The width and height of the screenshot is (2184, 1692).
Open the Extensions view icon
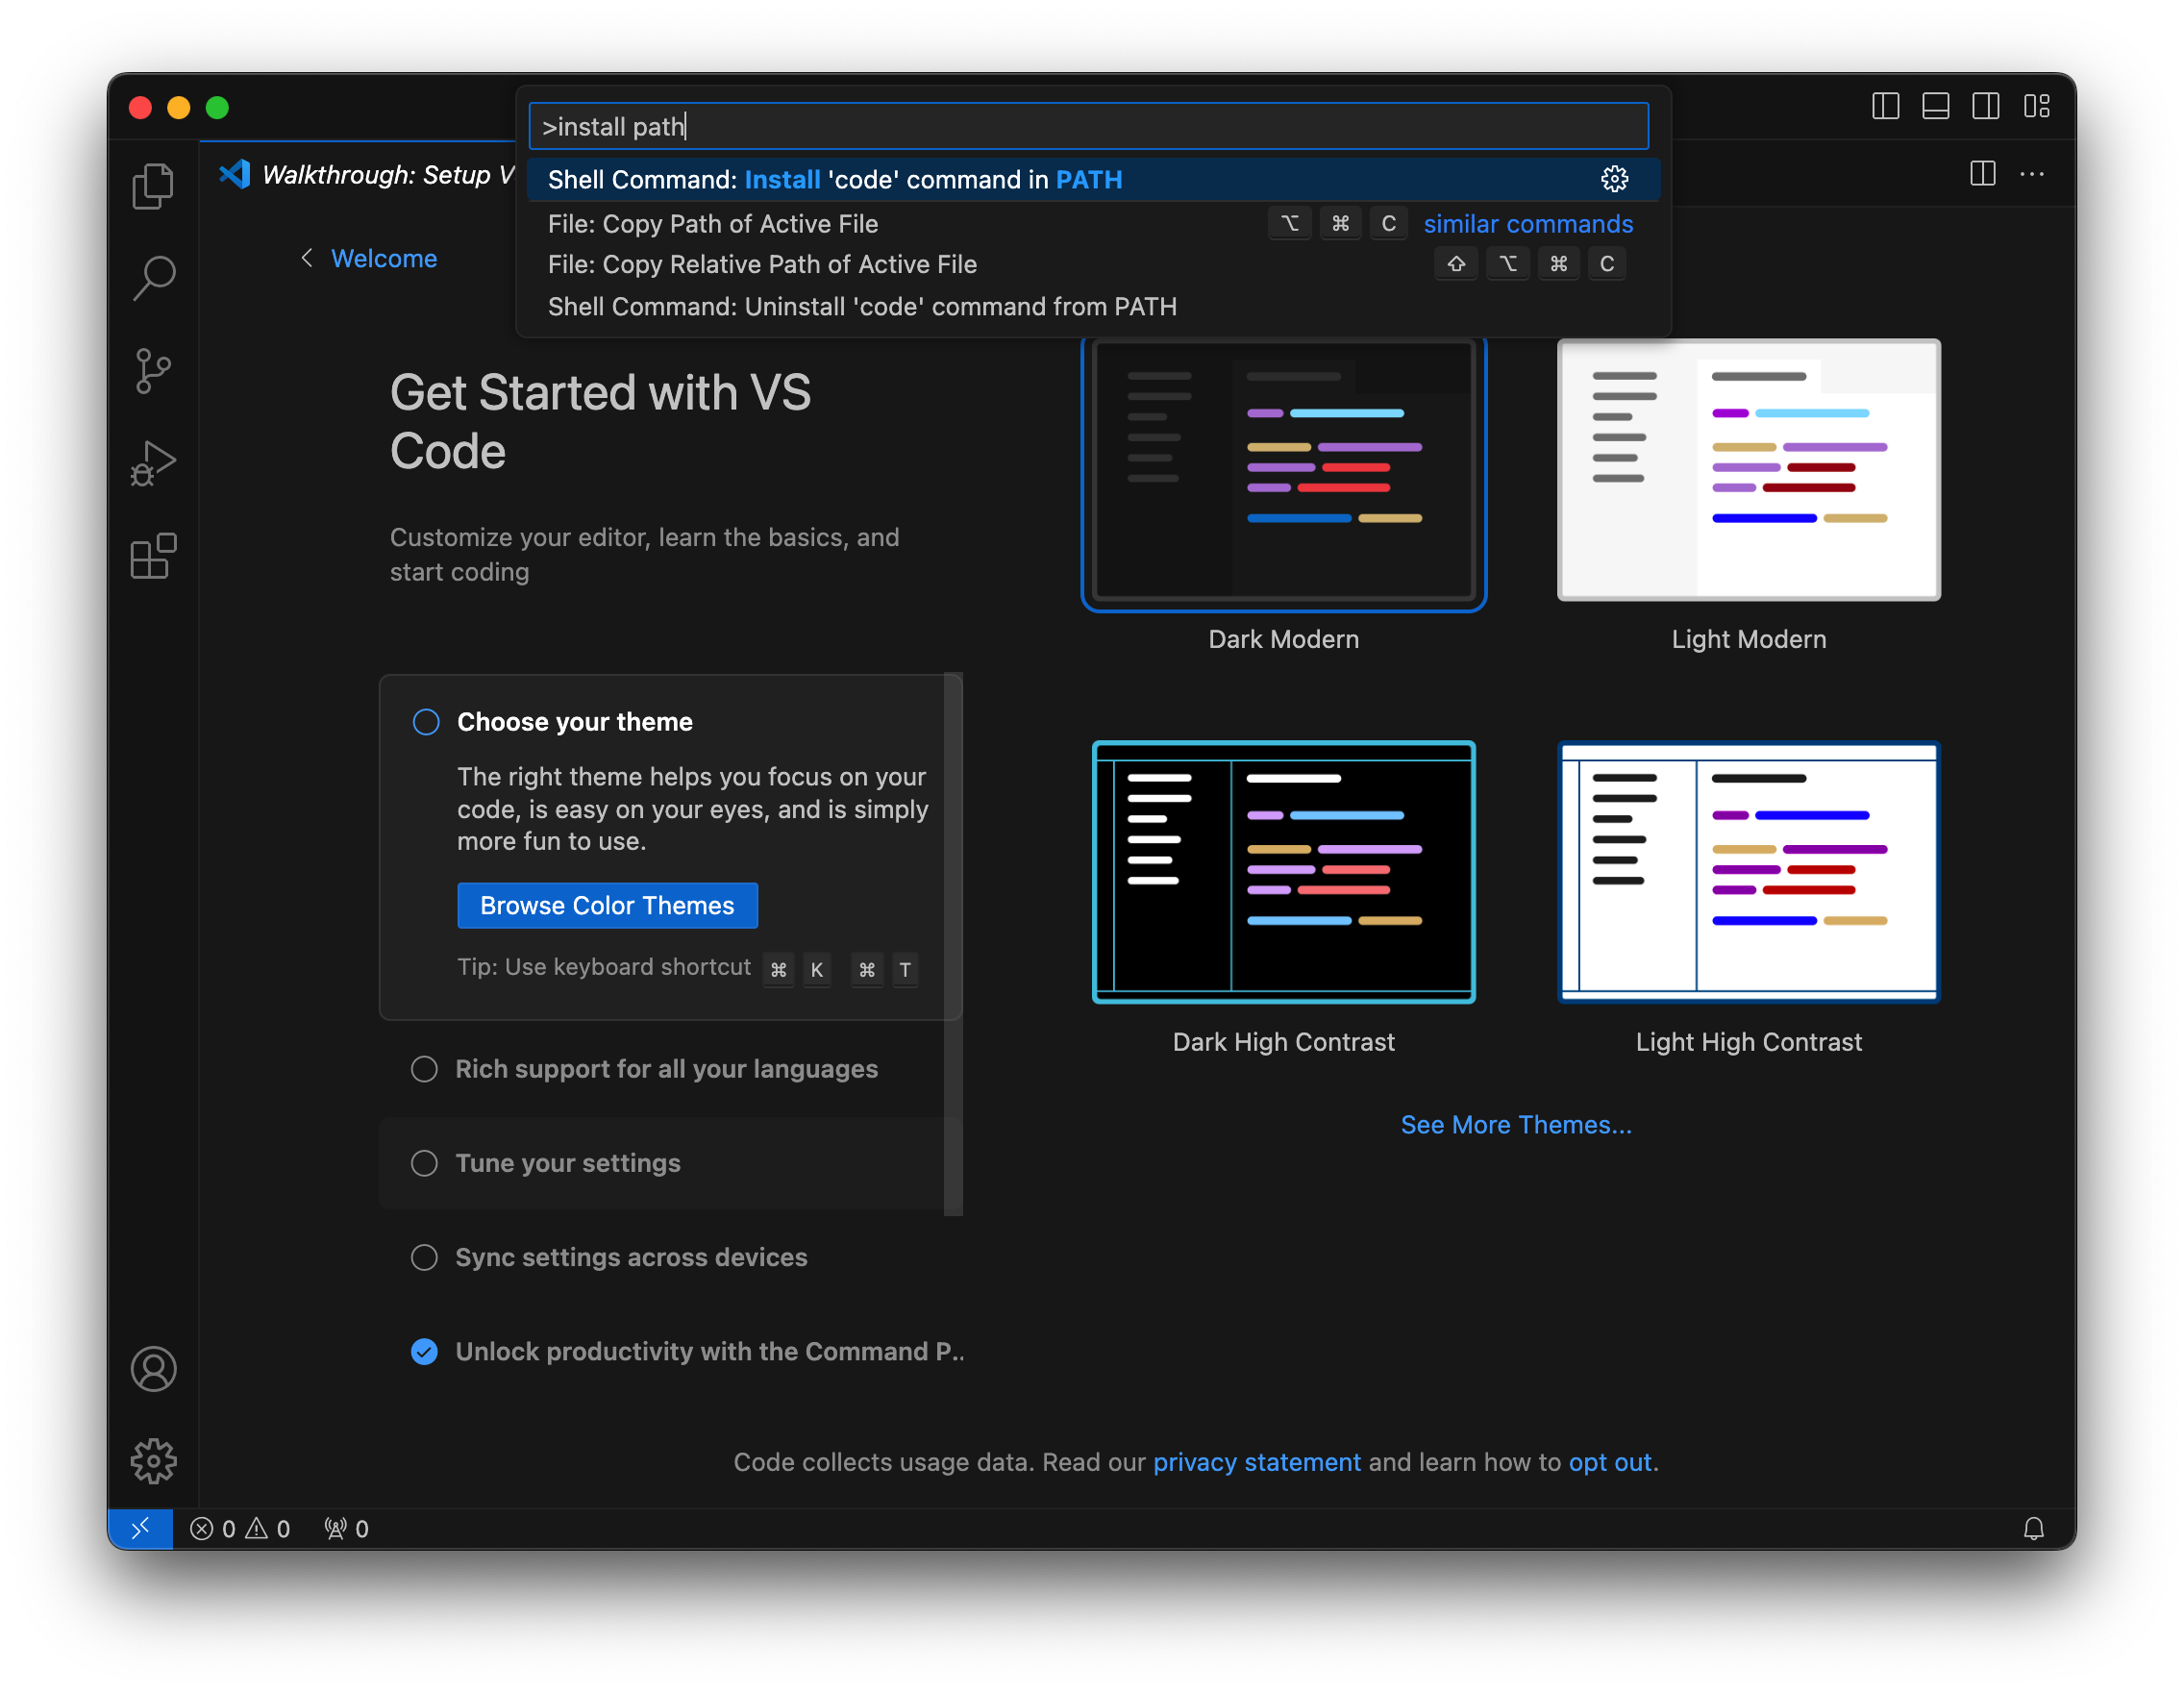(x=153, y=556)
